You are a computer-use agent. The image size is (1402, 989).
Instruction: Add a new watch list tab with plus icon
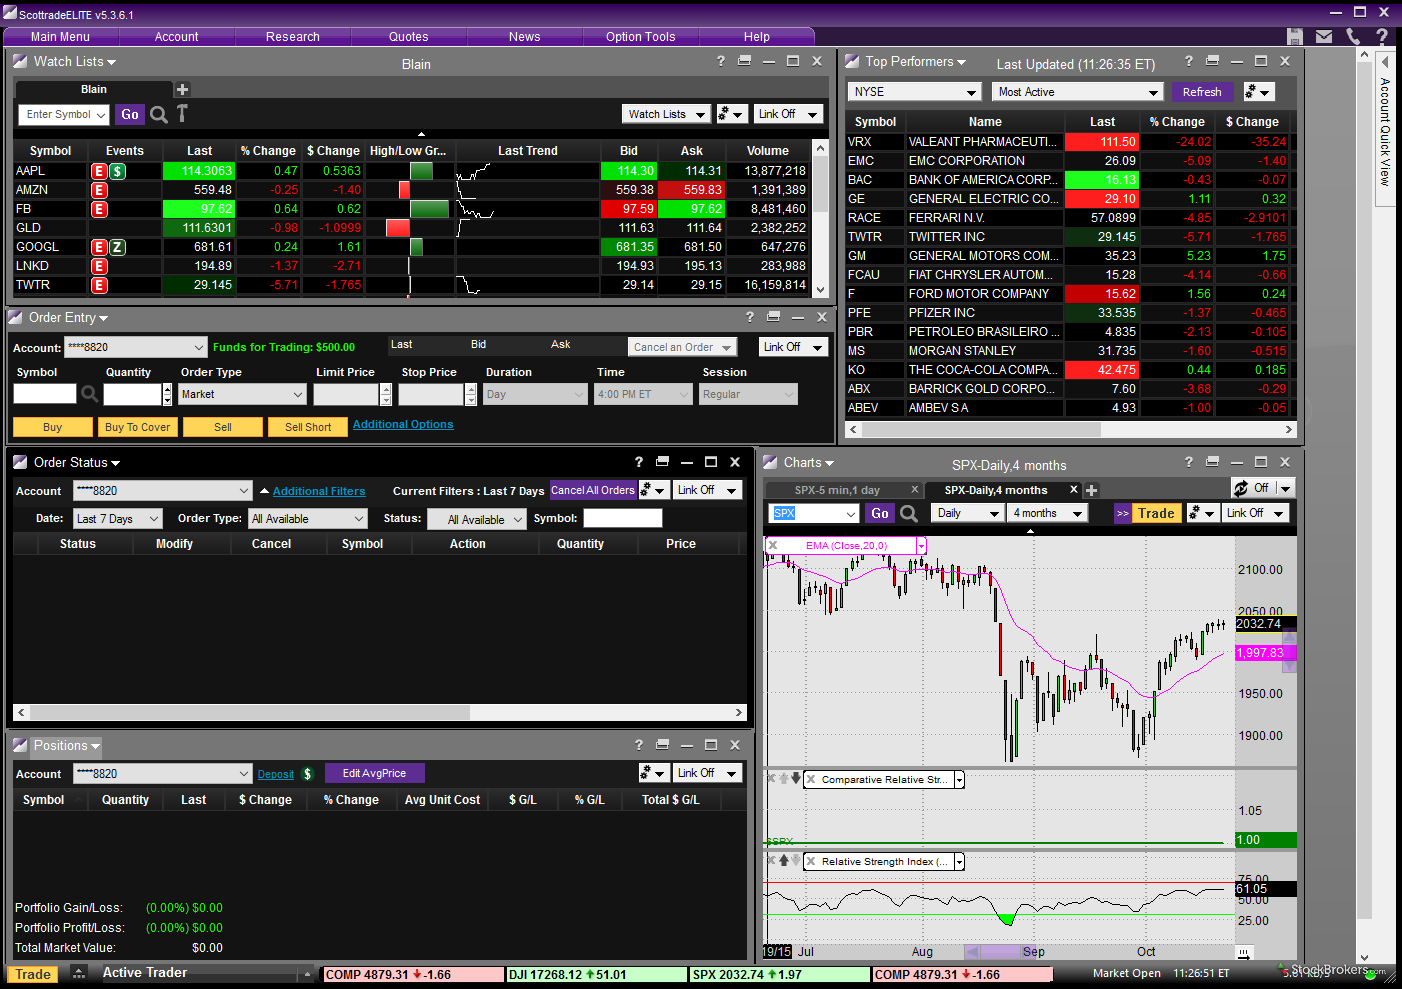tap(182, 90)
